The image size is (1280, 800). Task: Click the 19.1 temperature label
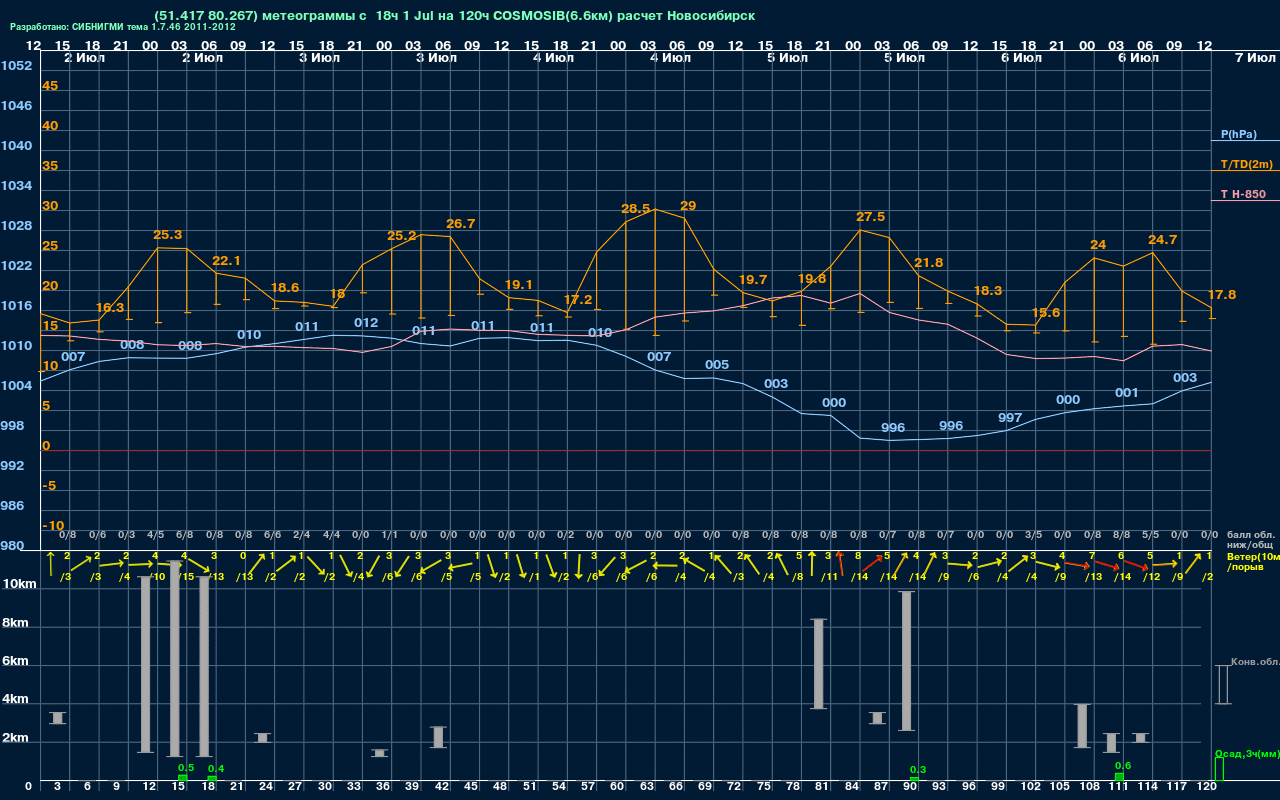(x=519, y=285)
